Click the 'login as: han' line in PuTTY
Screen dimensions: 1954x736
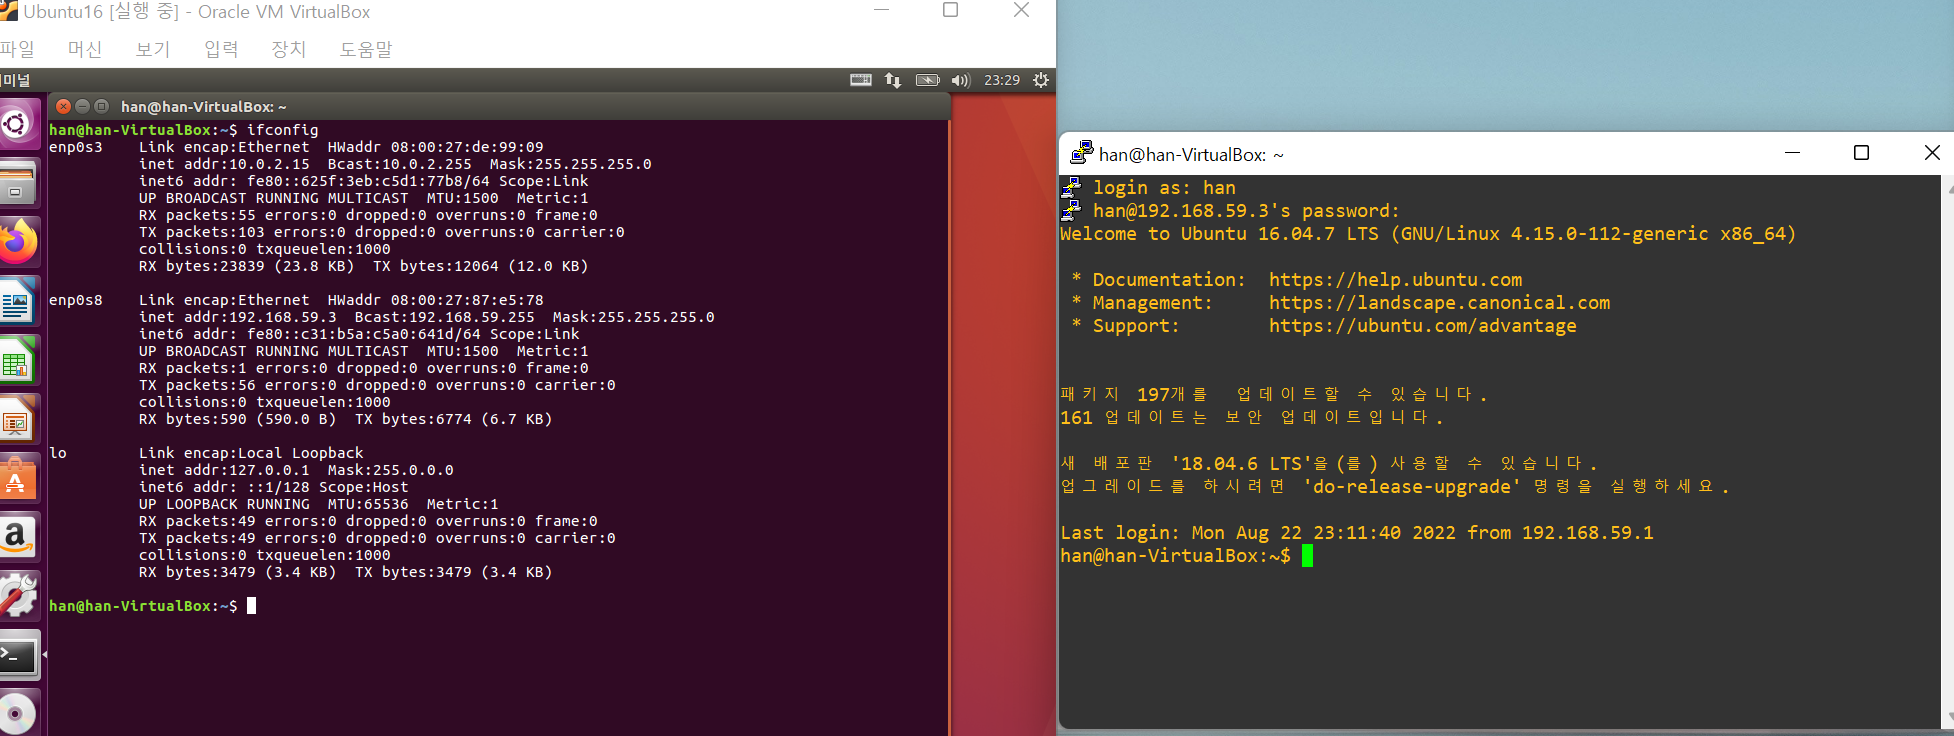[x=1164, y=188]
